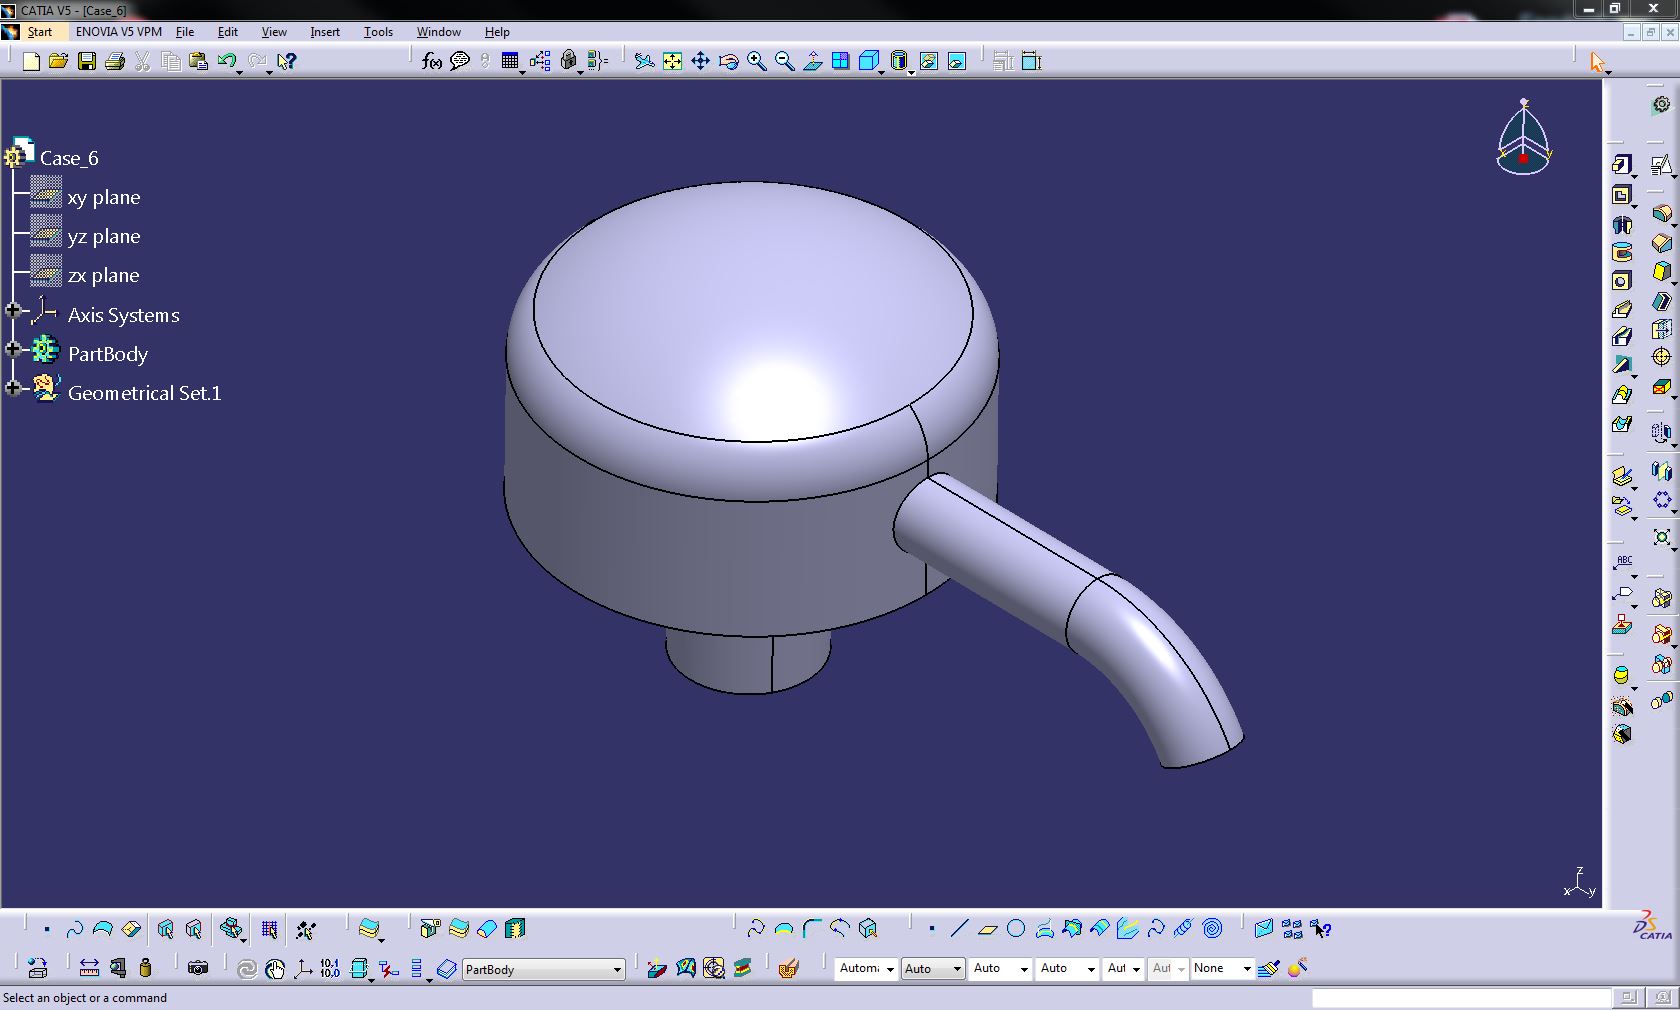Click the Circle tool icon
This screenshot has height=1010, width=1680.
coord(1016,929)
